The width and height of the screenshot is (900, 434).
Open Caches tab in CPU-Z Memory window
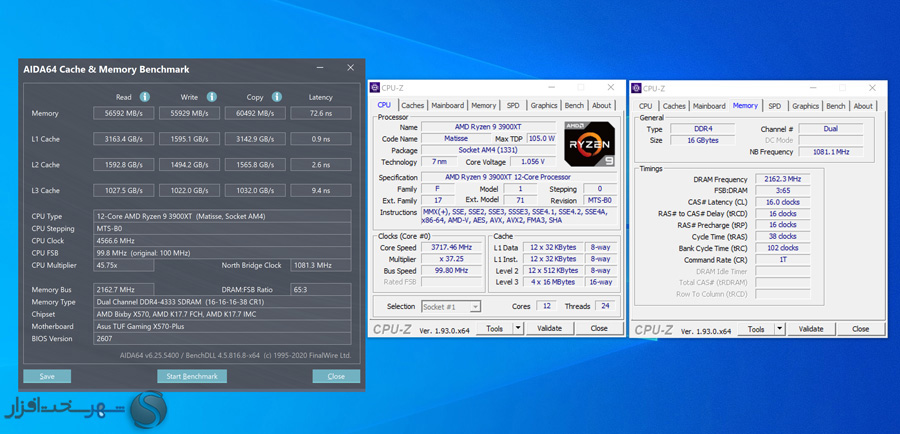(x=674, y=106)
